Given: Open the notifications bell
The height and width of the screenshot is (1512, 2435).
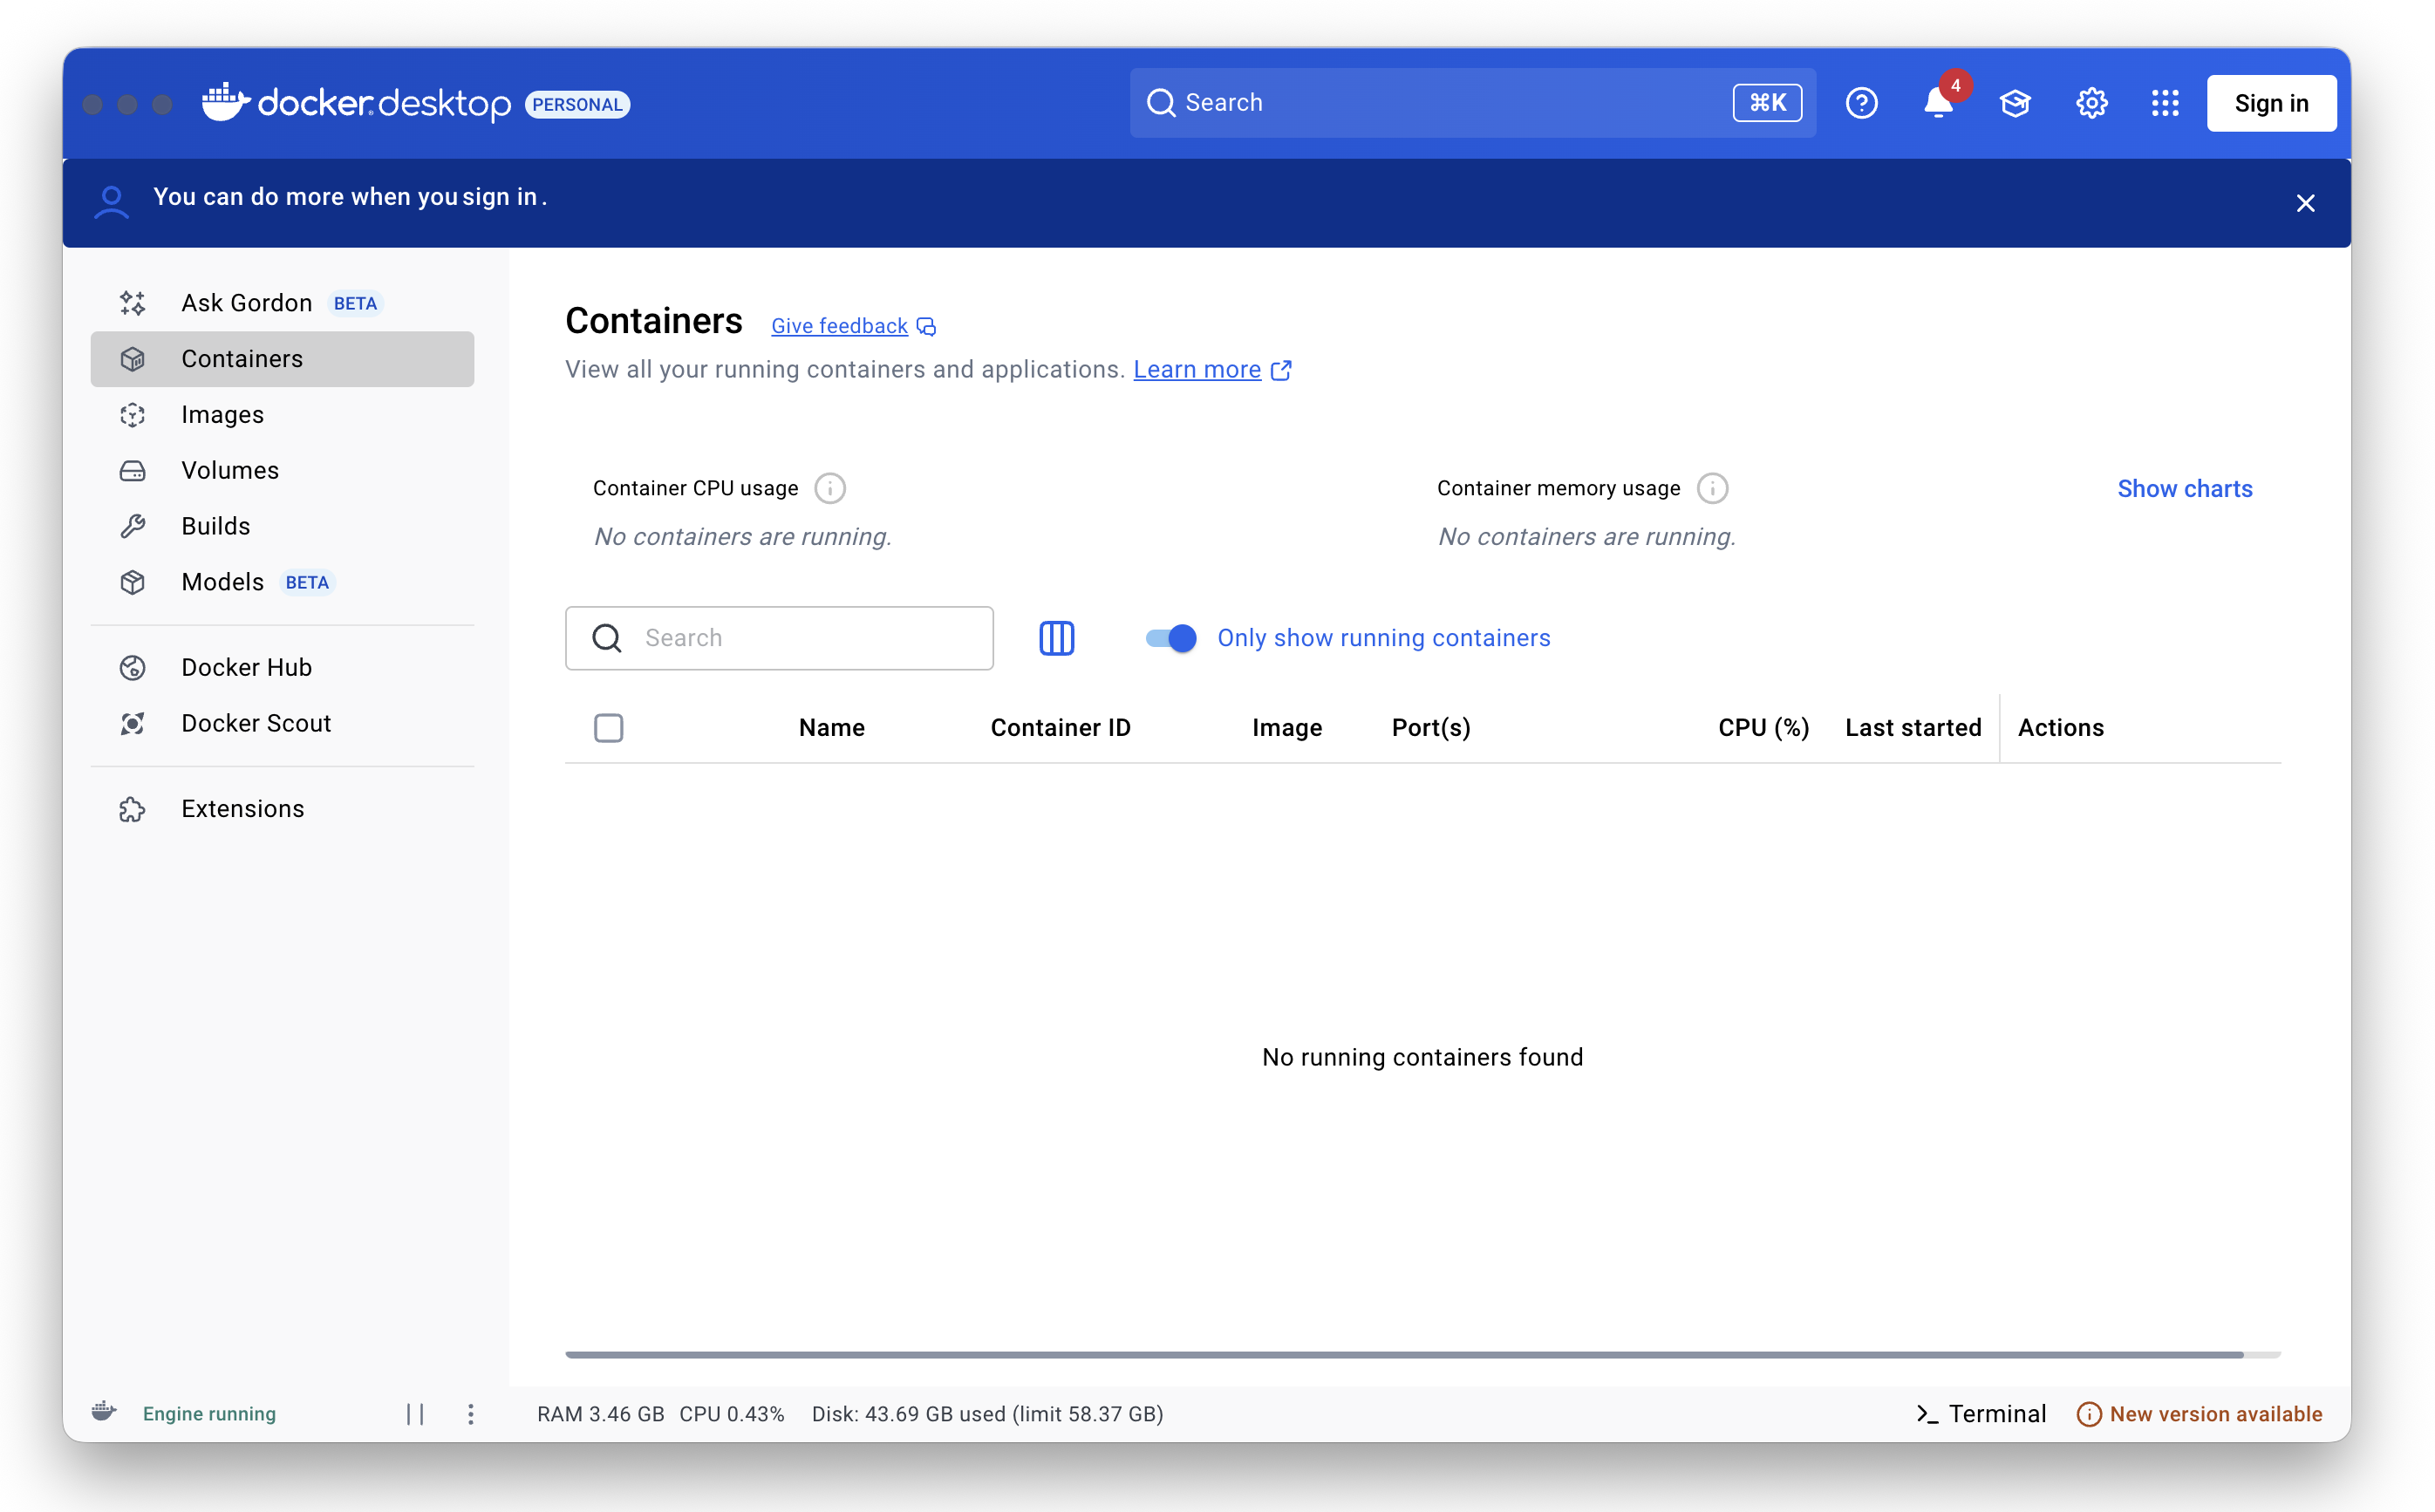Looking at the screenshot, I should point(1938,103).
